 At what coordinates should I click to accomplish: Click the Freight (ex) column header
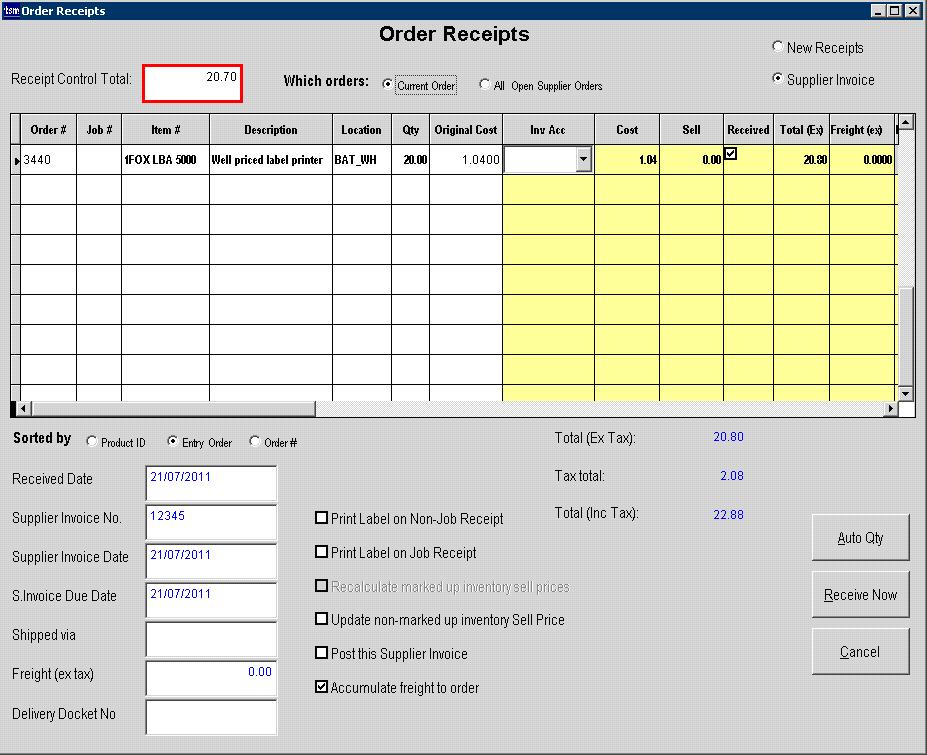coord(862,129)
